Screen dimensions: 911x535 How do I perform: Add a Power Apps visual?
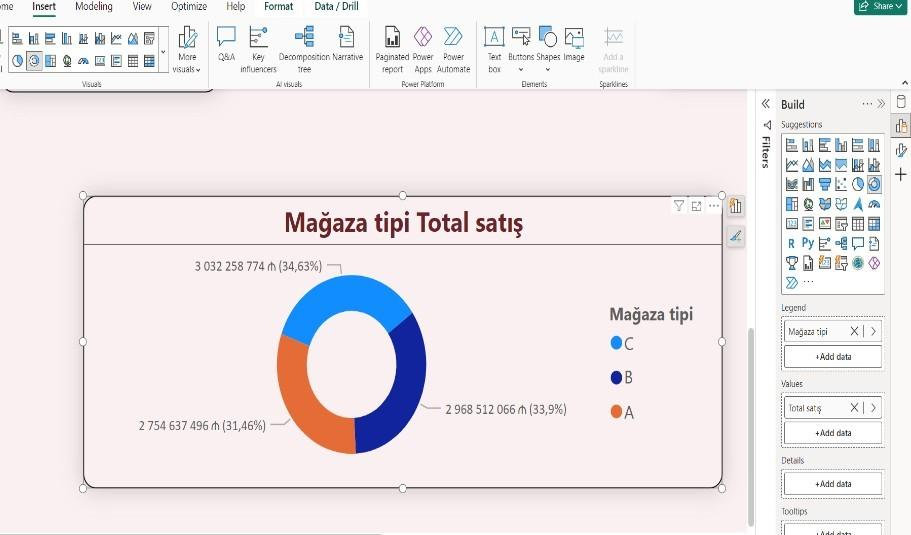(423, 49)
